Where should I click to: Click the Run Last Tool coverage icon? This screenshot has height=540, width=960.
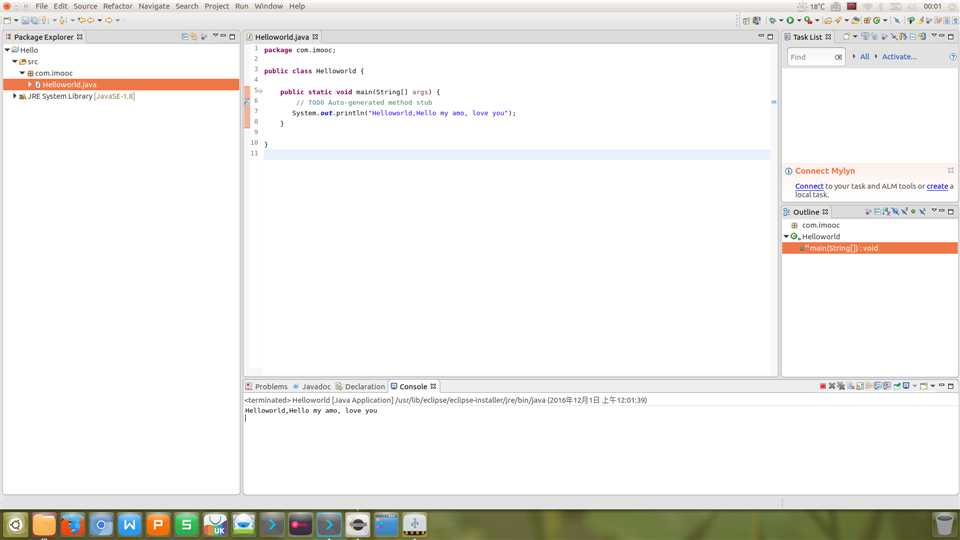tap(808, 21)
